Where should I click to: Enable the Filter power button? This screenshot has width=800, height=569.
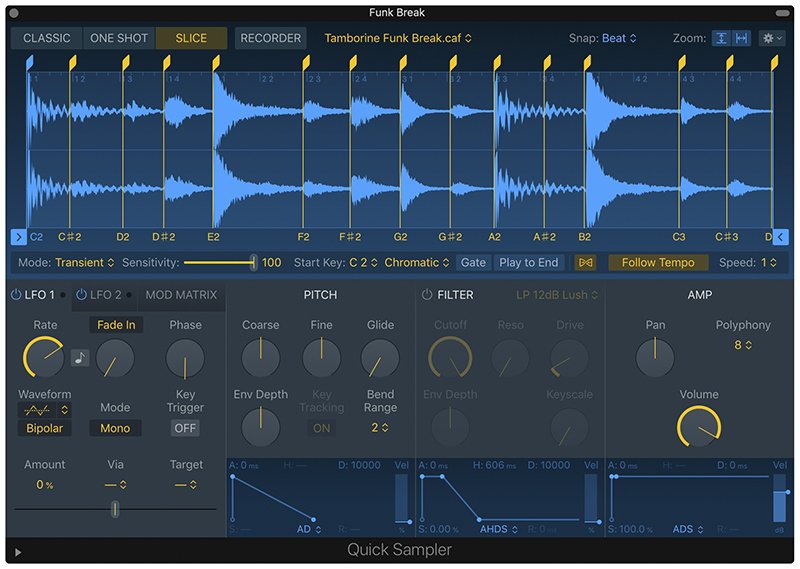pos(427,295)
